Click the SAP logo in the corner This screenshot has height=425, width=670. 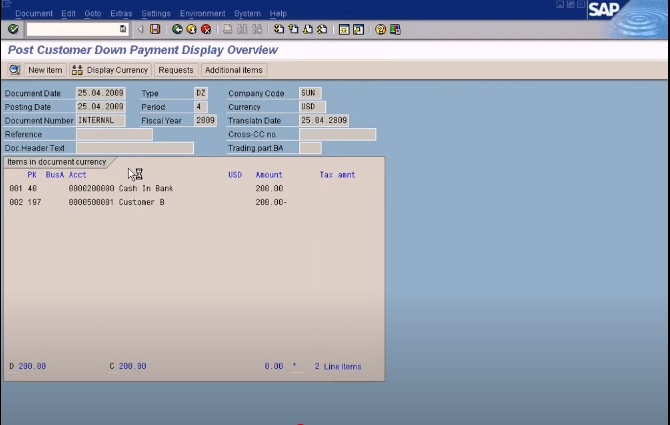click(x=604, y=9)
